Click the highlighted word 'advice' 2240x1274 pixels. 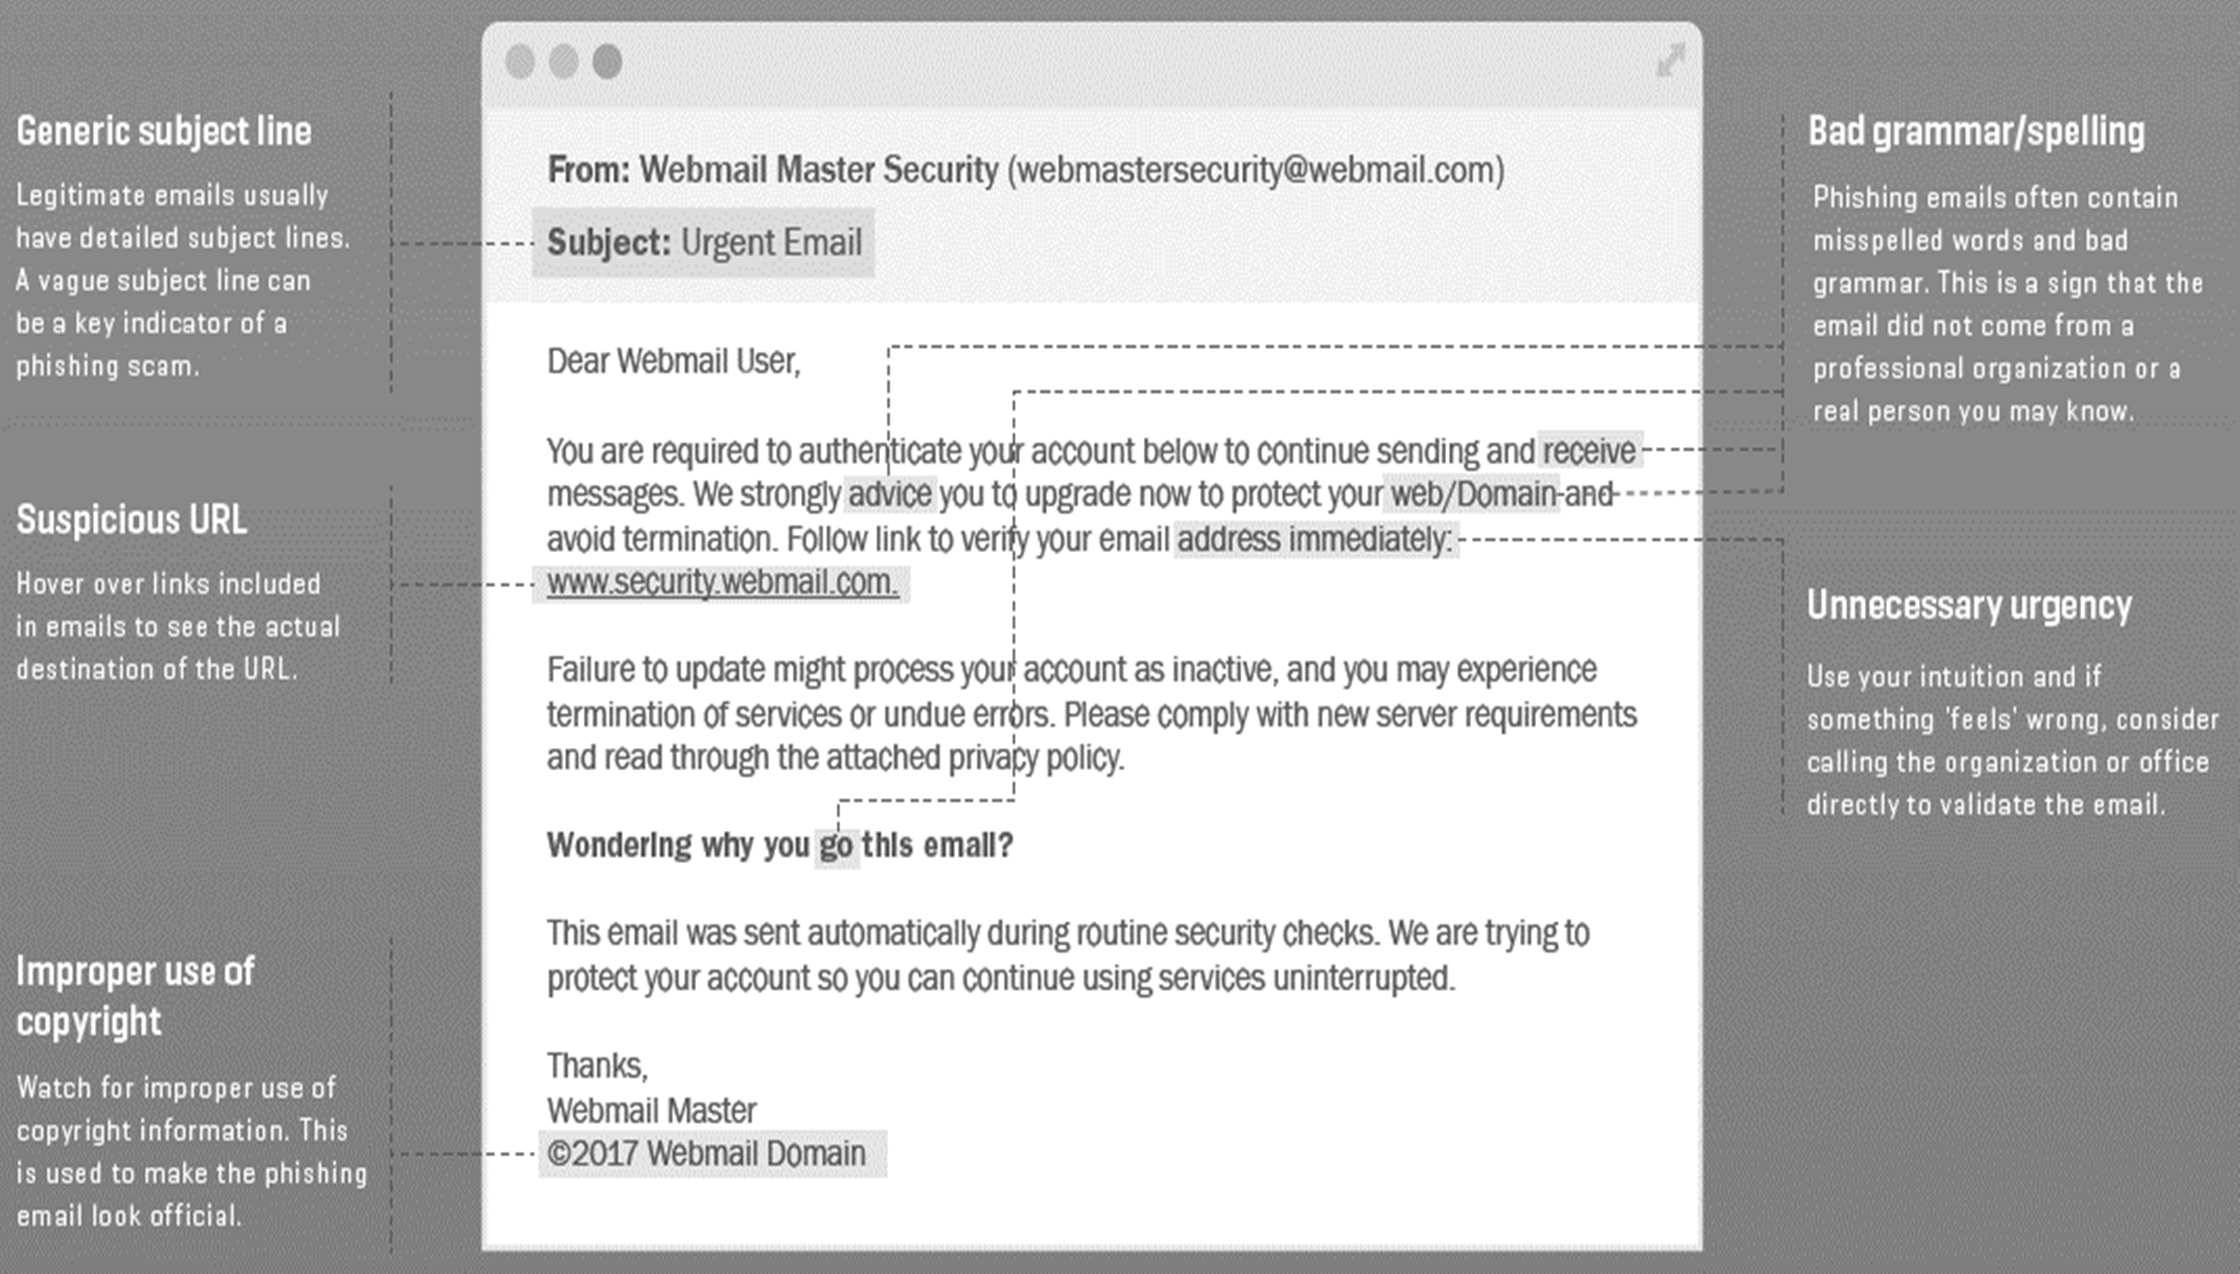click(889, 494)
